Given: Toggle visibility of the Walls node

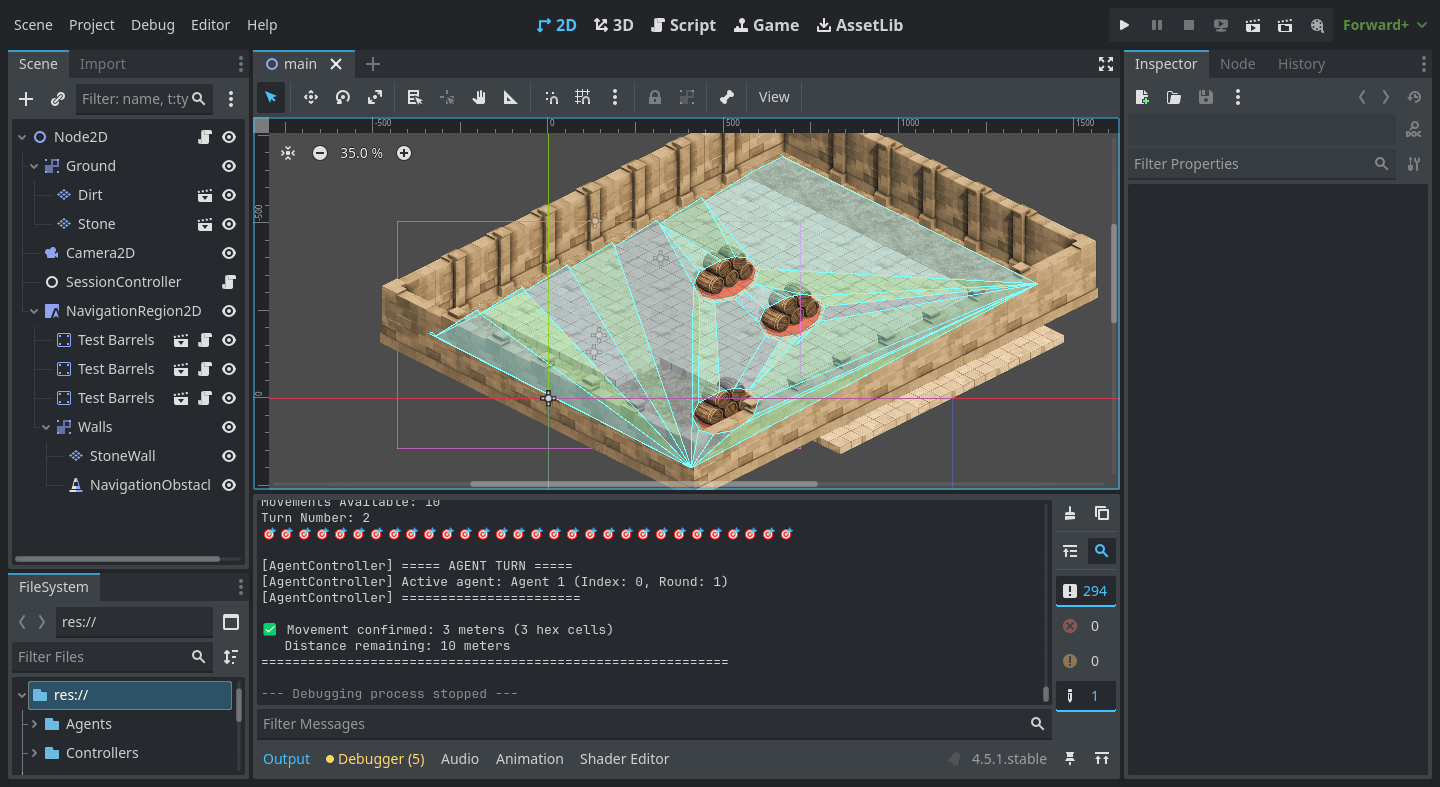Looking at the screenshot, I should pos(229,426).
